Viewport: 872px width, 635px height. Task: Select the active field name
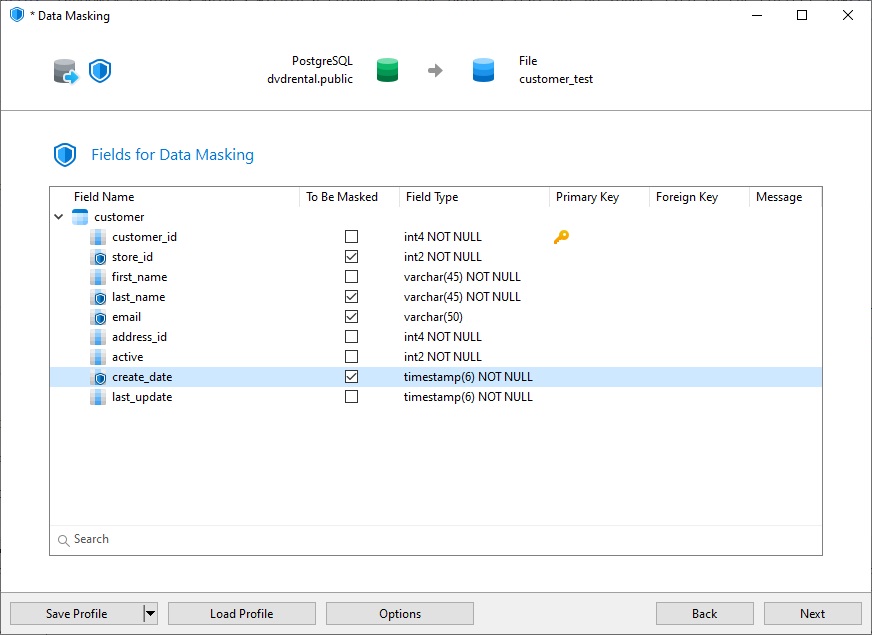[x=127, y=357]
